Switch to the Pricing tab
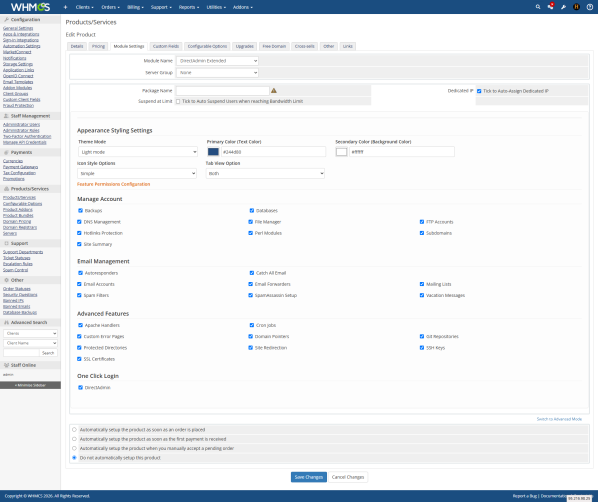Image resolution: width=598 pixels, height=502 pixels. (98, 46)
